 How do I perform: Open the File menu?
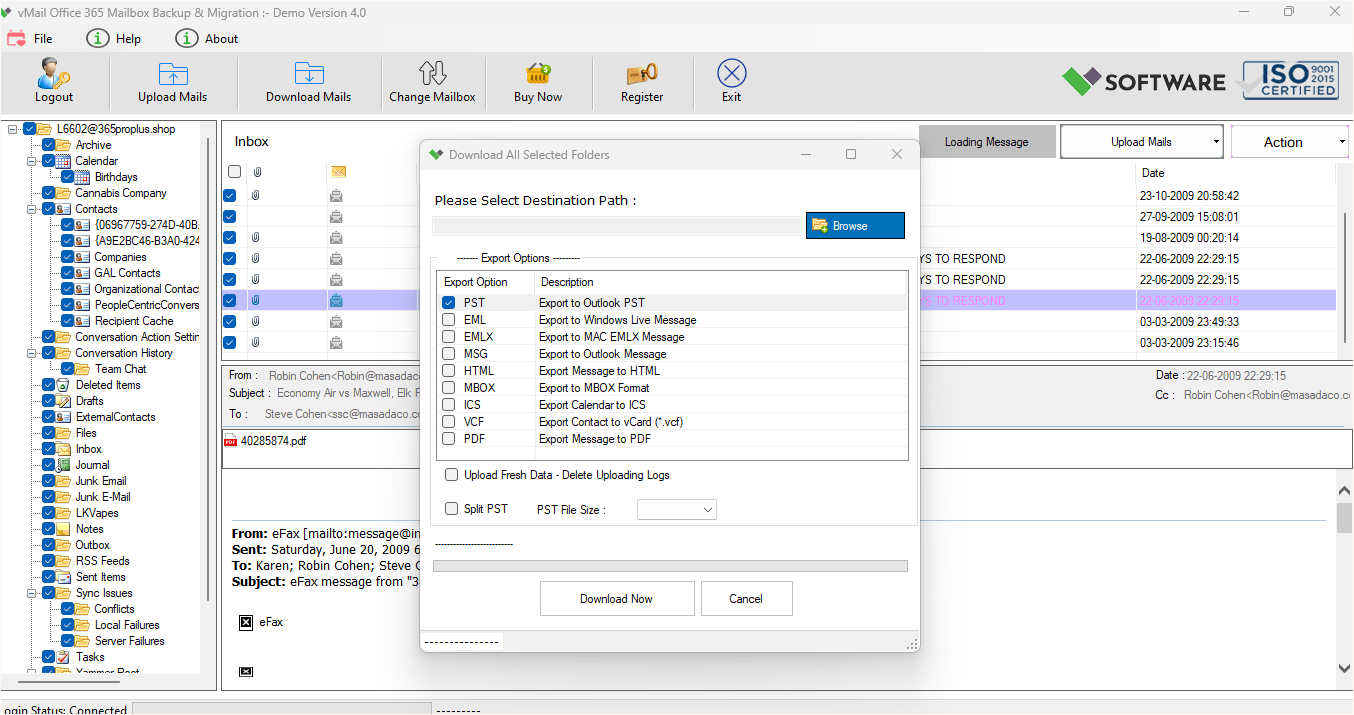click(x=43, y=39)
